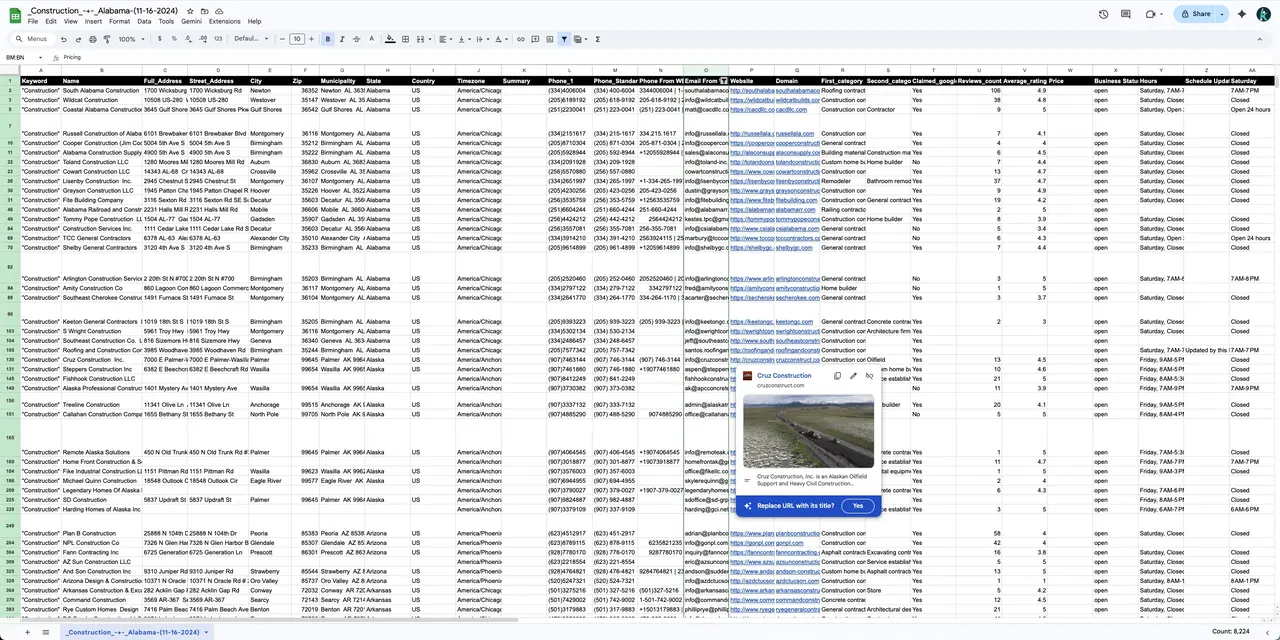Screen dimensions: 1280x640
Task: Toggle bold formatting
Action: tap(327, 38)
